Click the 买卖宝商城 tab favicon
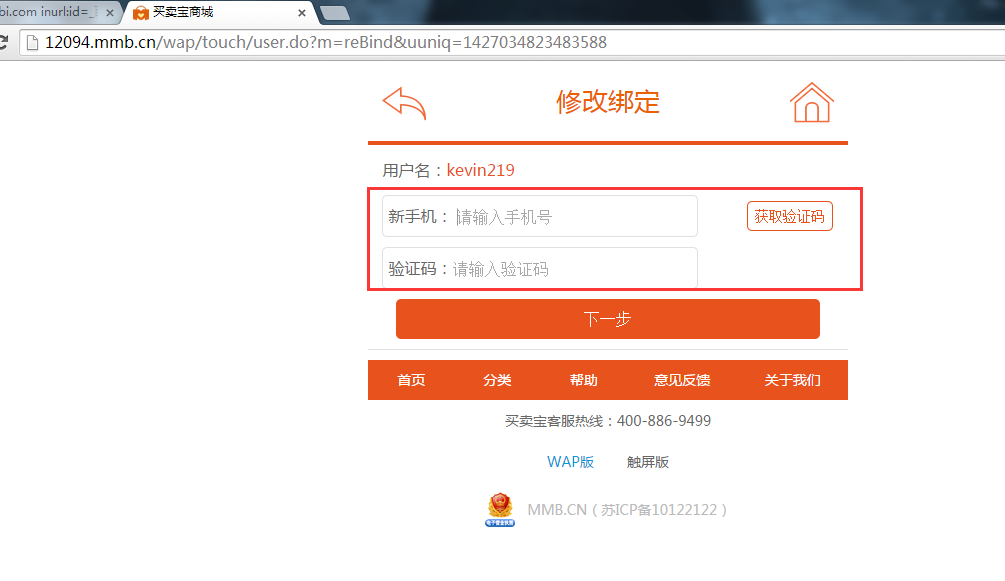 (141, 13)
